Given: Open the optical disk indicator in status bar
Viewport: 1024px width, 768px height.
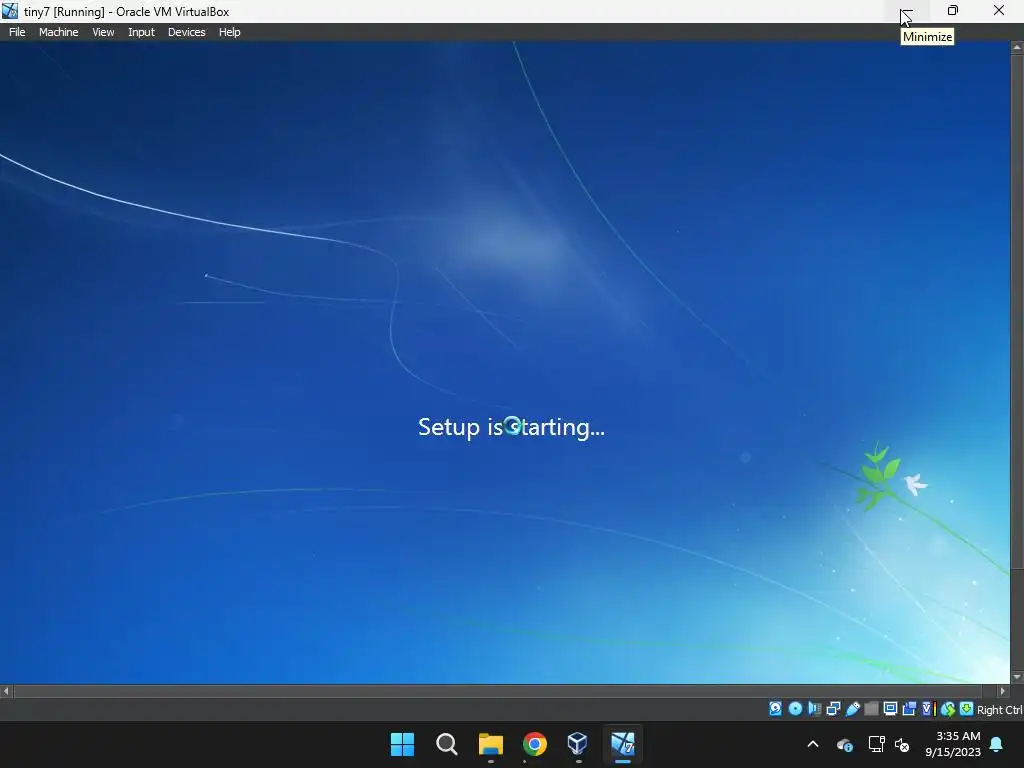Looking at the screenshot, I should tap(795, 709).
